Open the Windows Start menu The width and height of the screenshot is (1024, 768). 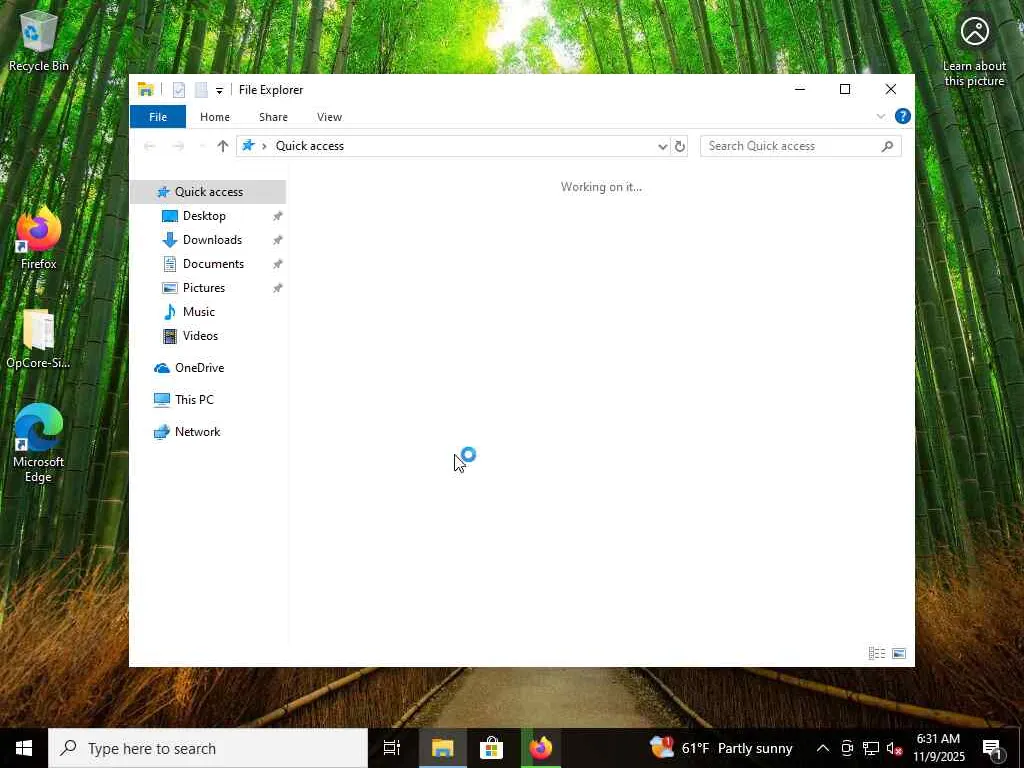click(24, 748)
